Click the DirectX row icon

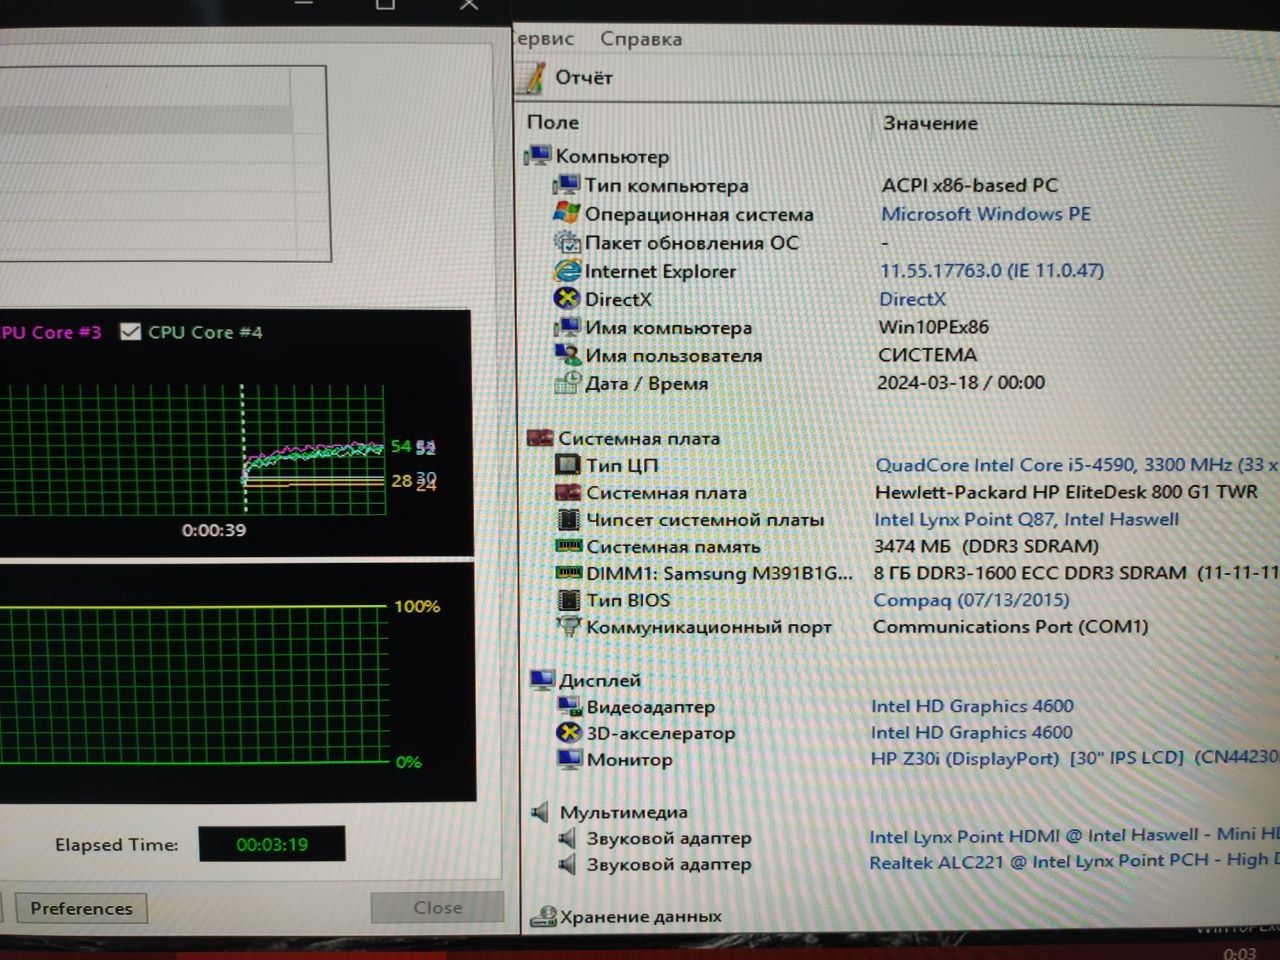pyautogui.click(x=567, y=298)
